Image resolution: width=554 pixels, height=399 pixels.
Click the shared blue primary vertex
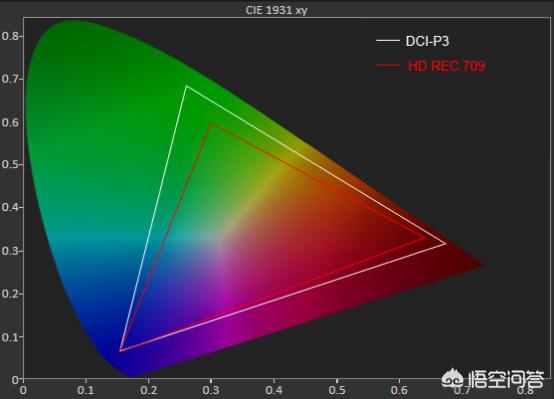[120, 351]
